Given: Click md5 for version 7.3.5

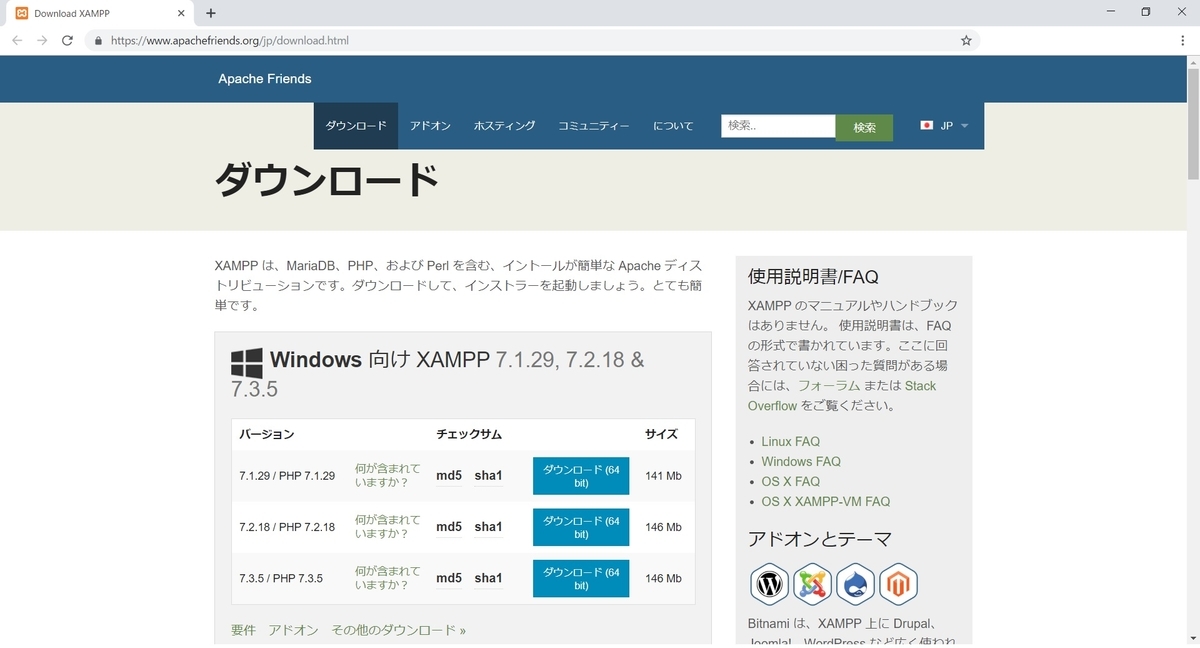Looking at the screenshot, I should (x=449, y=578).
